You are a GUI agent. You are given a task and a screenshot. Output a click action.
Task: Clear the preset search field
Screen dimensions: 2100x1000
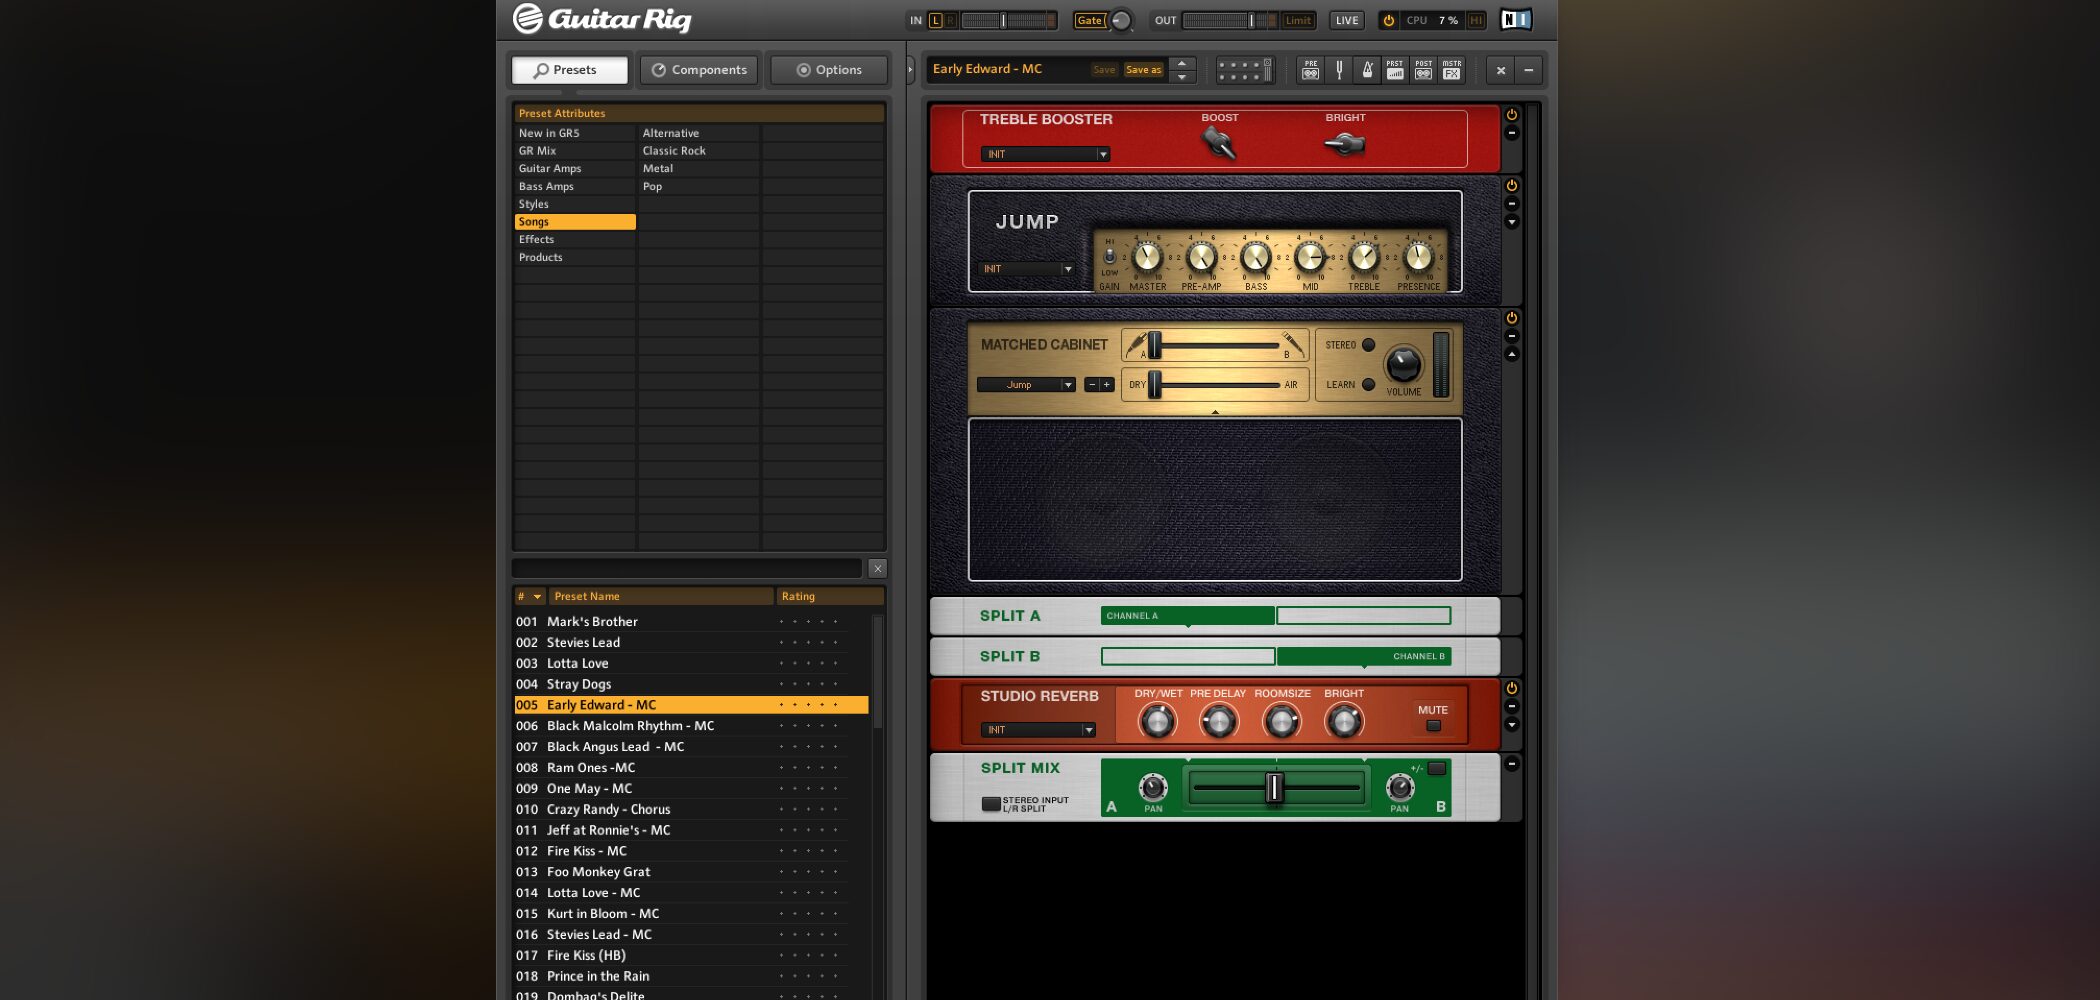click(x=877, y=568)
